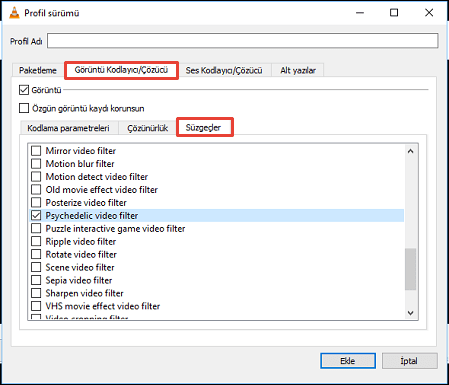This screenshot has height=385, width=449.
Task: Check the Mirror video filter box
Action: click(x=36, y=151)
